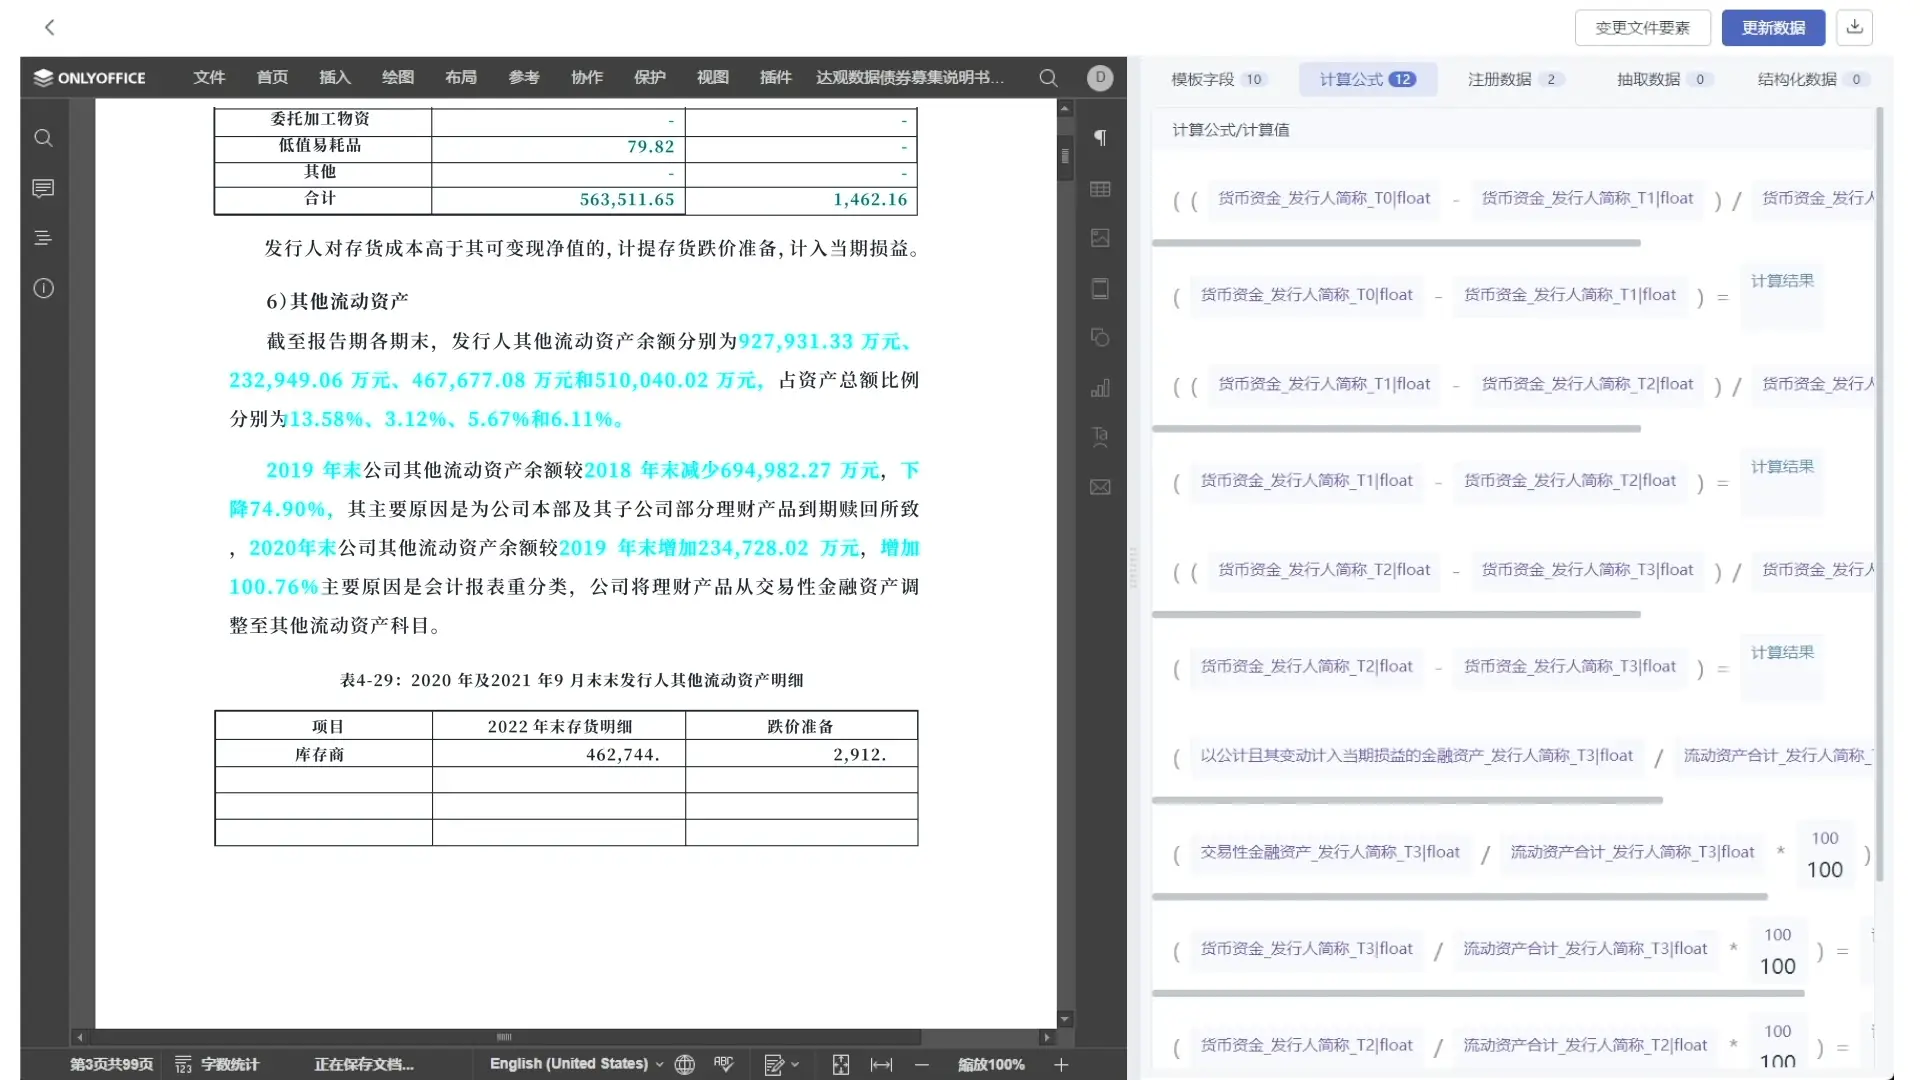Open headings navigation panel icon
Viewport: 1920px width, 1080px height.
pyautogui.click(x=43, y=238)
